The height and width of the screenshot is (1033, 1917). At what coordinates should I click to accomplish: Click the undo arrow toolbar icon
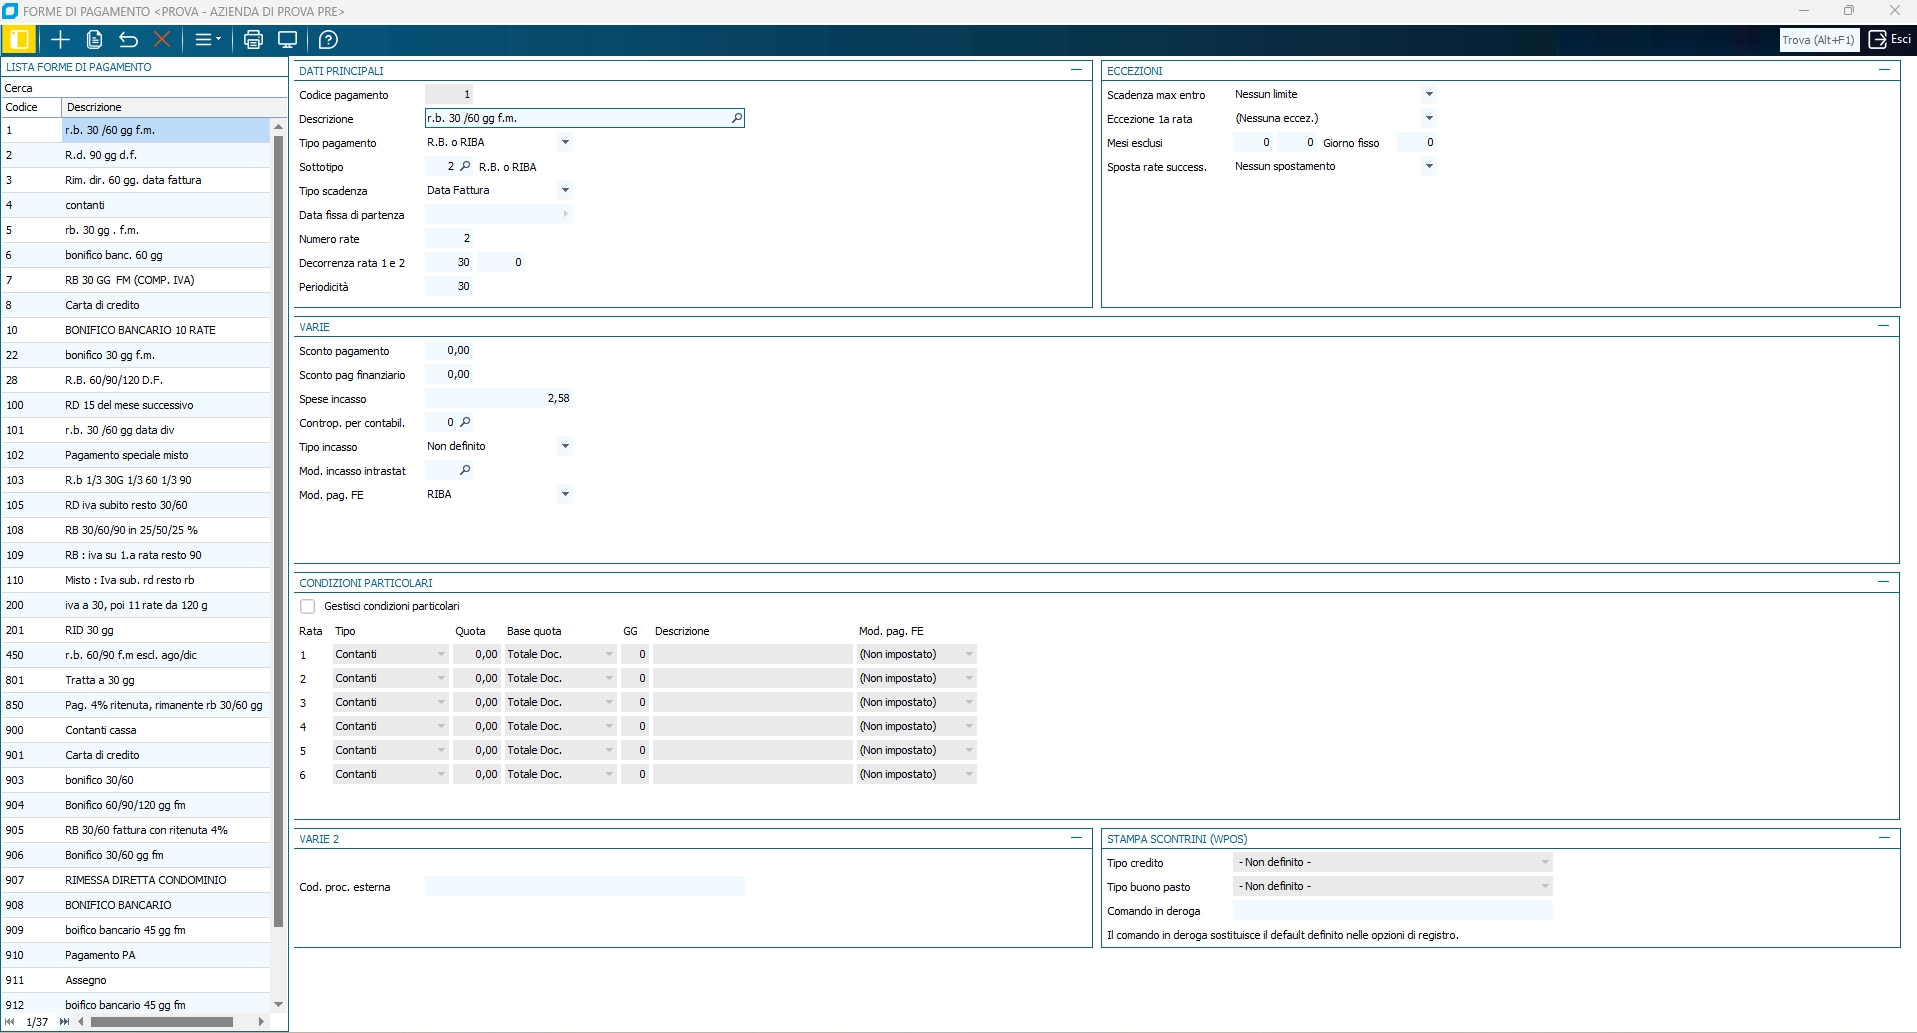(128, 40)
